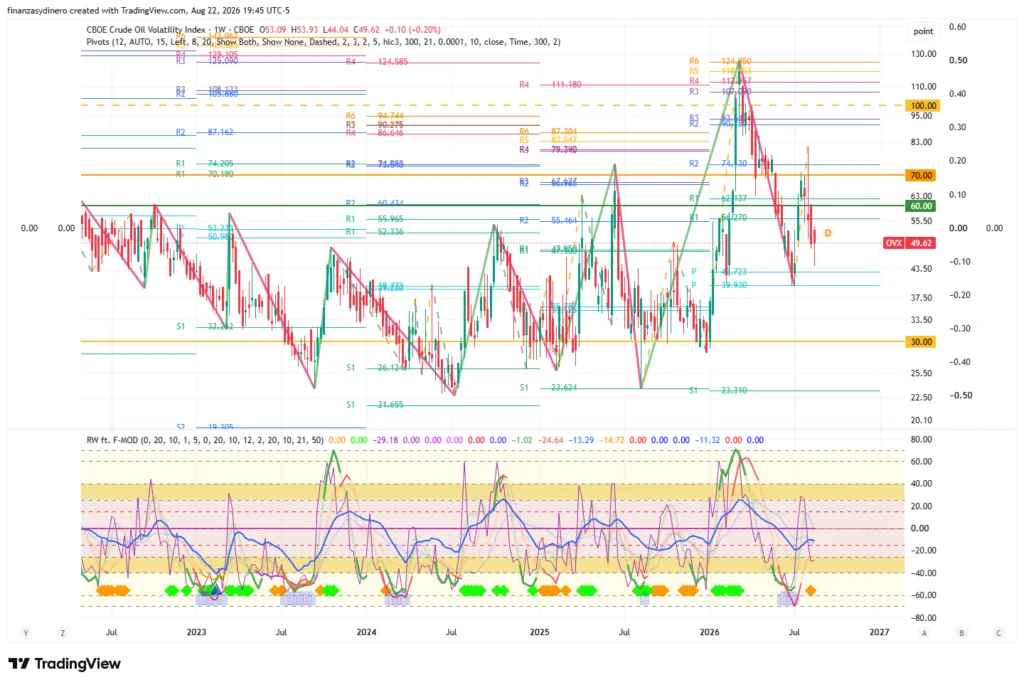The height and width of the screenshot is (685, 1024).
Task: Click the orange D dividend marker
Action: pyautogui.click(x=827, y=233)
